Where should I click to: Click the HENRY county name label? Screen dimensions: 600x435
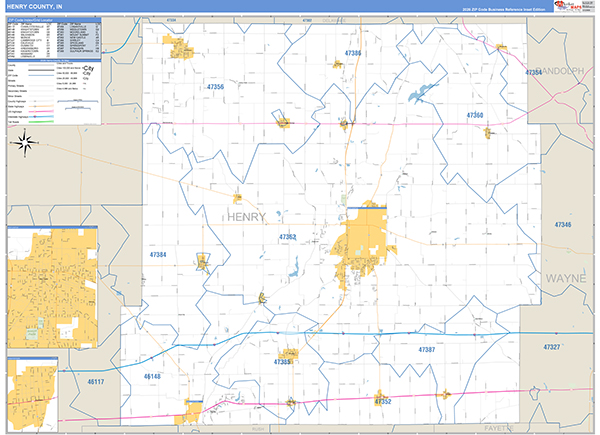(246, 217)
